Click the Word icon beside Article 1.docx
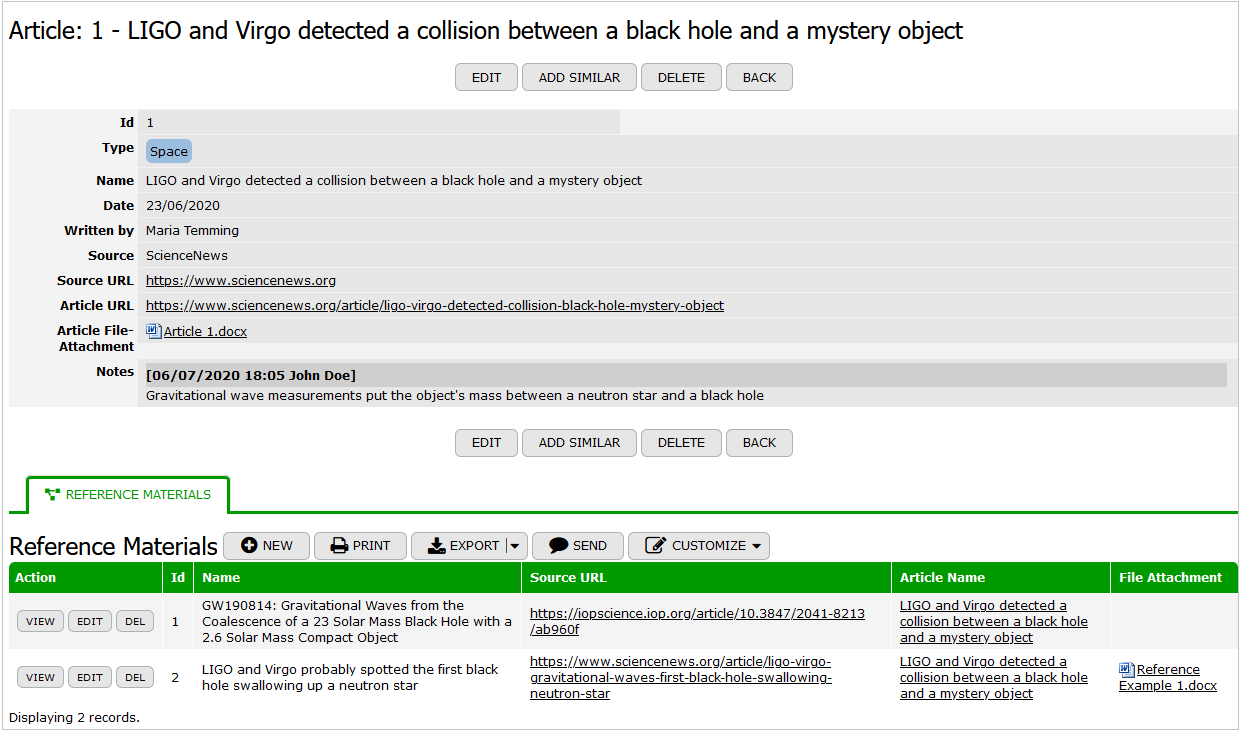 tap(153, 330)
